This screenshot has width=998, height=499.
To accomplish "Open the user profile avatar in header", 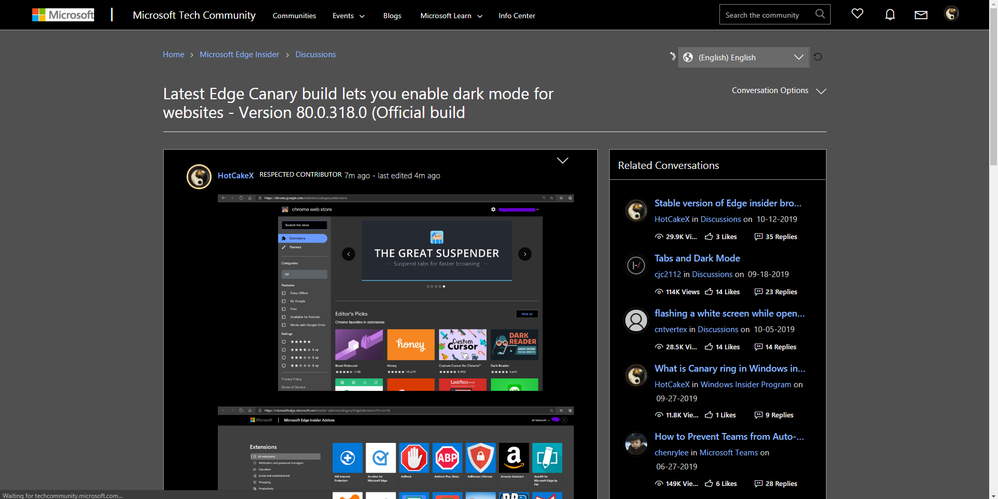I will (952, 13).
